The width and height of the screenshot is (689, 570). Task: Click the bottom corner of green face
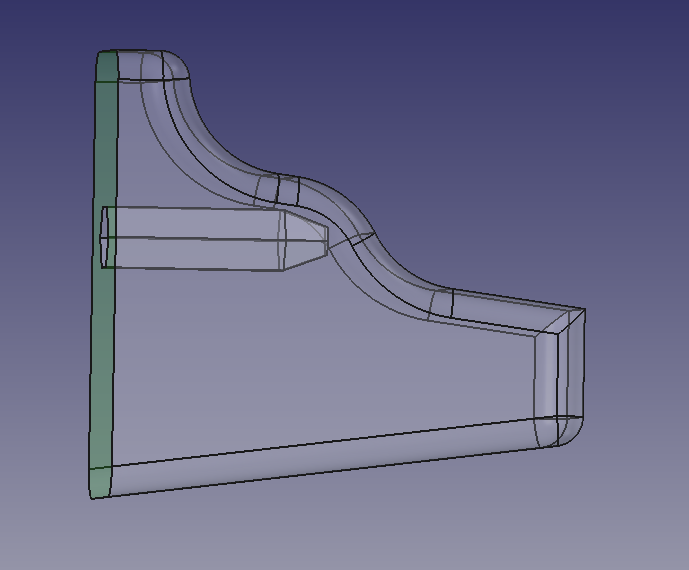(101, 483)
